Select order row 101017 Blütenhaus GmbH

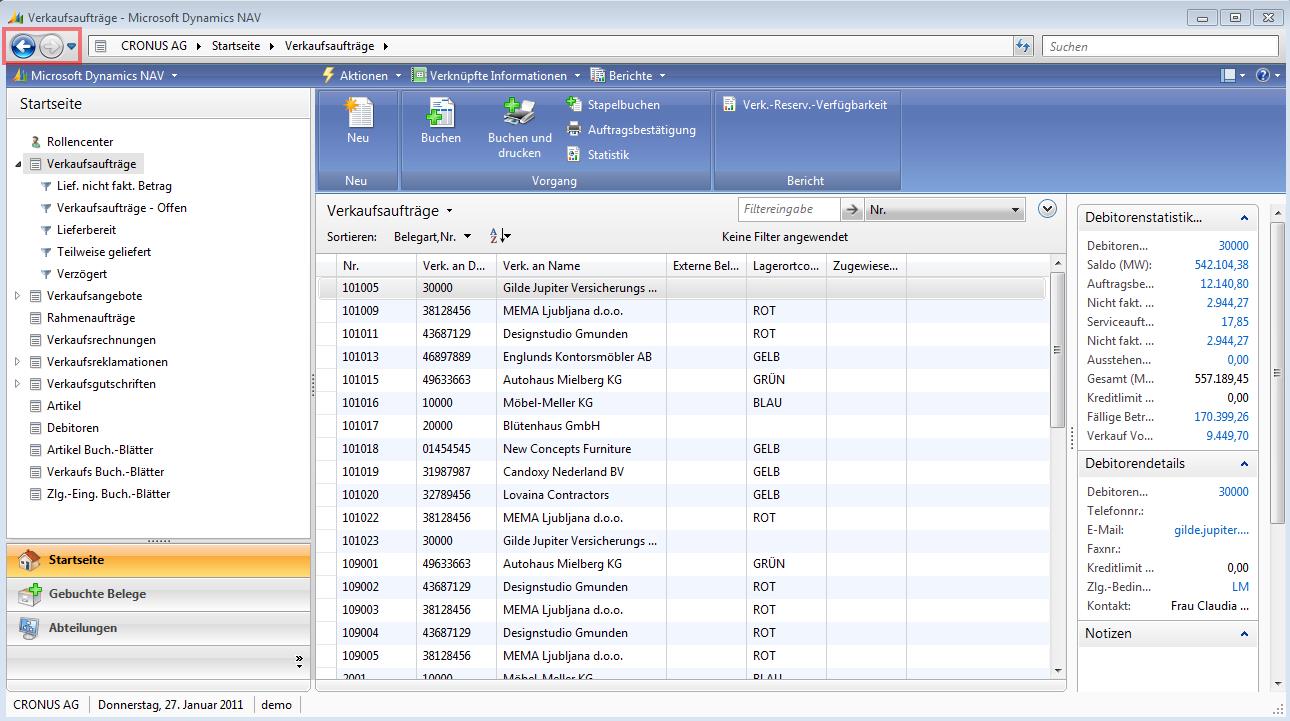[682, 426]
